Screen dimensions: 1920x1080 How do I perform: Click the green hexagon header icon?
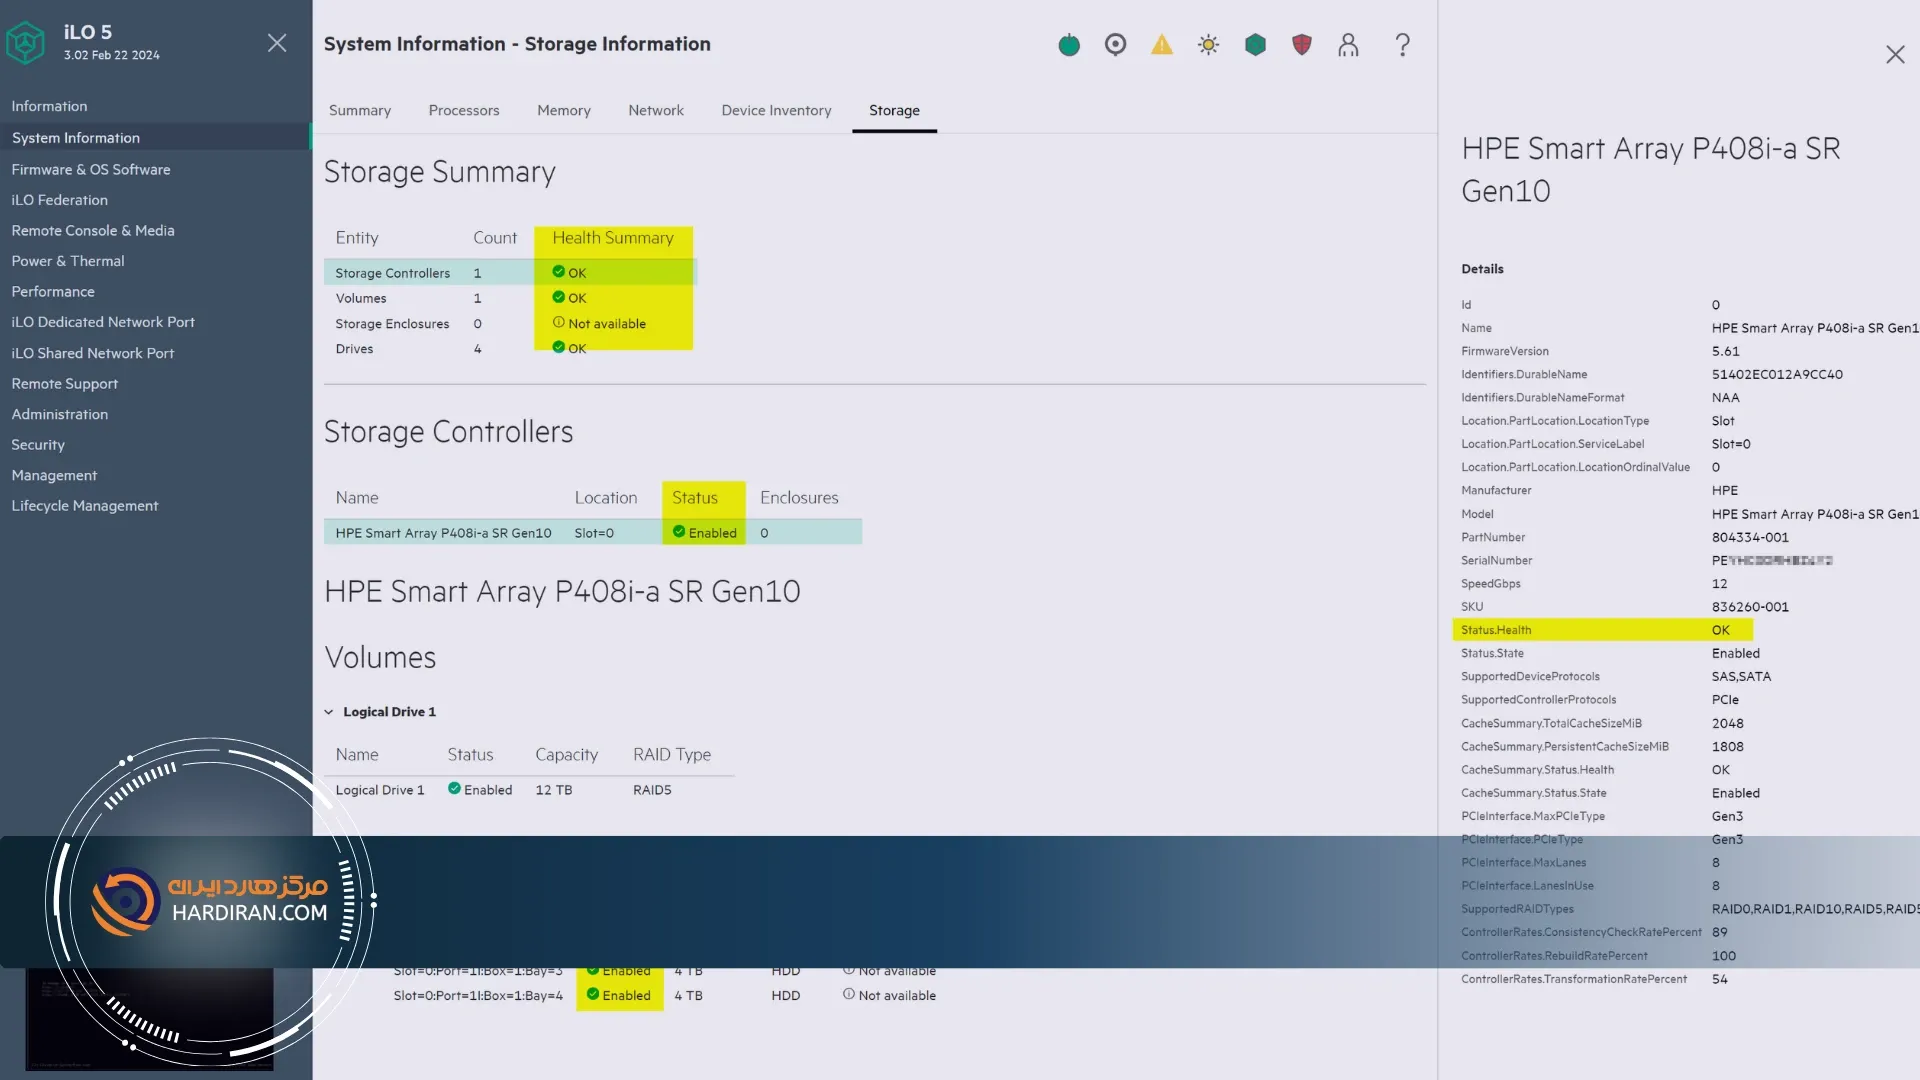(x=1255, y=45)
